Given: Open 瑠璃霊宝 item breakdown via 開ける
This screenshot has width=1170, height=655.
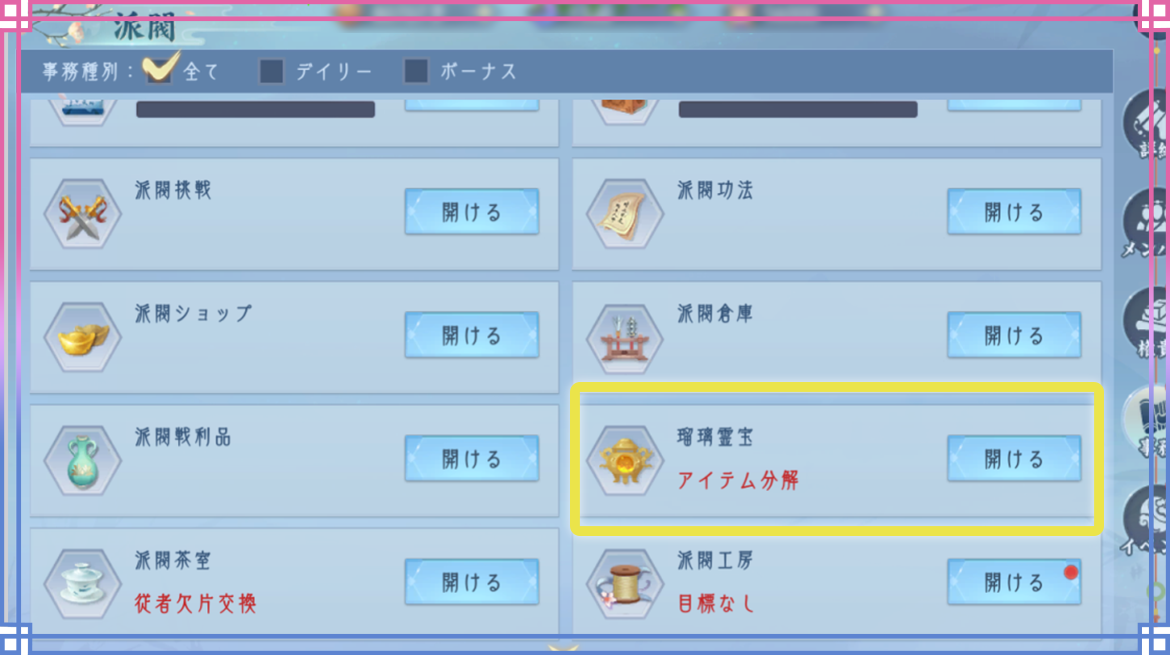Looking at the screenshot, I should [1014, 459].
